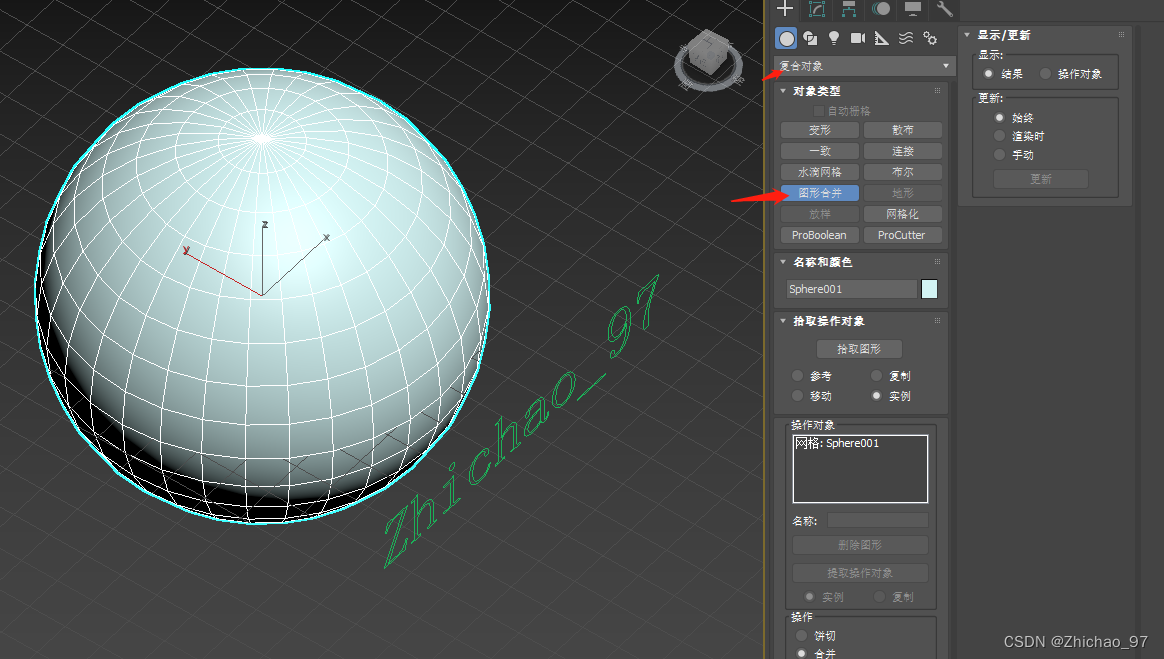
Task: Open the Motion panel tab
Action: 880,9
